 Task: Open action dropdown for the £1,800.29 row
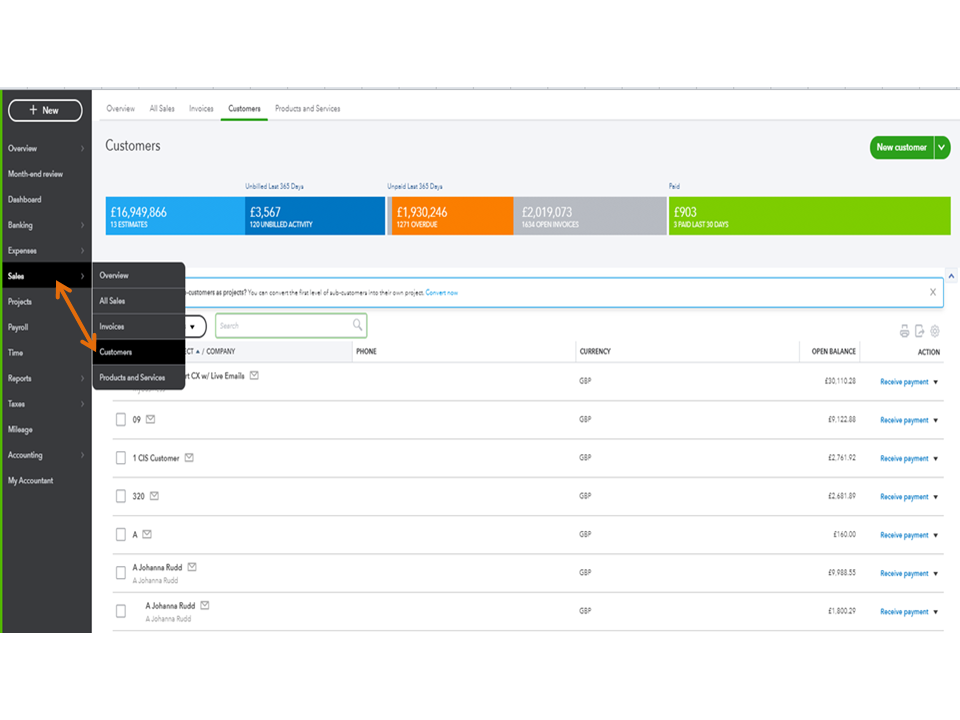tap(936, 612)
